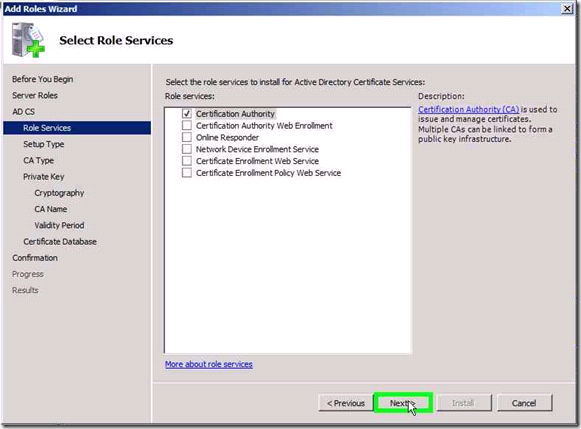Check the Online Responder option

click(x=187, y=137)
